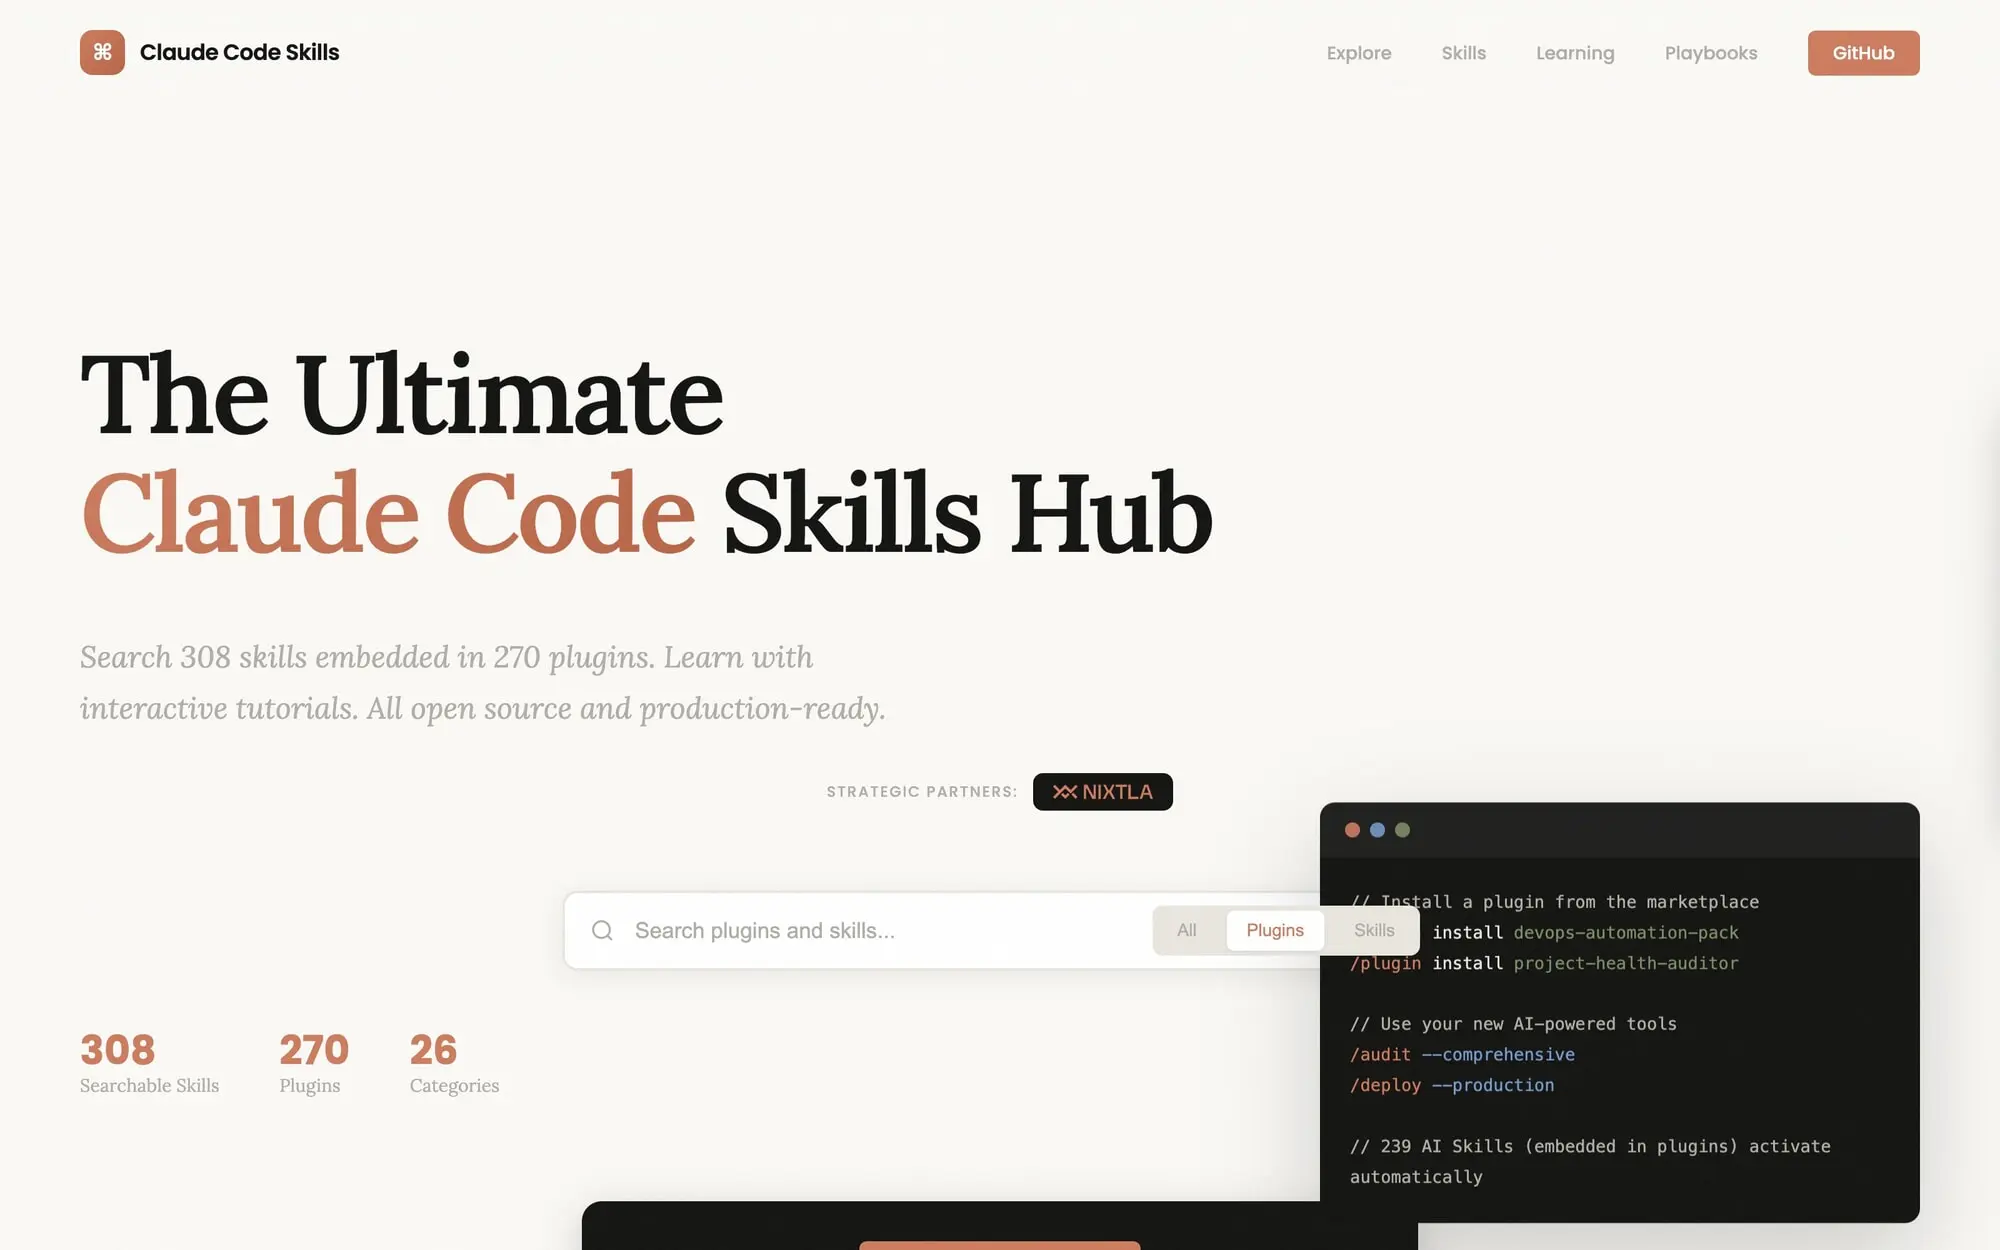Click the 26 Categories stat
This screenshot has width=2000, height=1250.
point(454,1064)
